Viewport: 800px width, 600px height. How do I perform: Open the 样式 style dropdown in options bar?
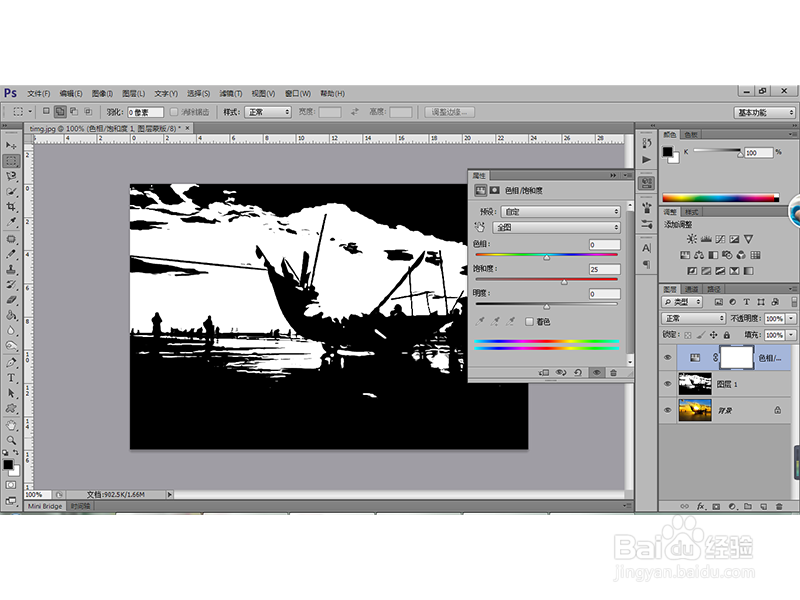[x=267, y=112]
